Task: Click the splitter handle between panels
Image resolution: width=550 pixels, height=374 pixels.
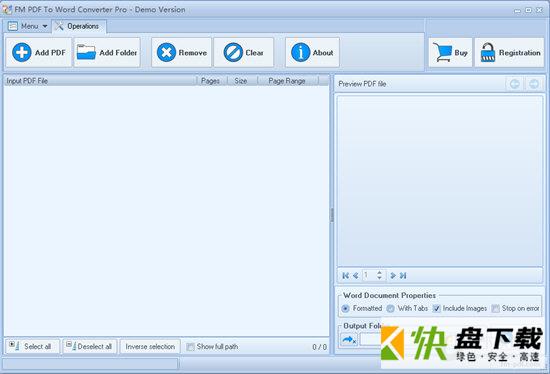Action: click(x=331, y=215)
